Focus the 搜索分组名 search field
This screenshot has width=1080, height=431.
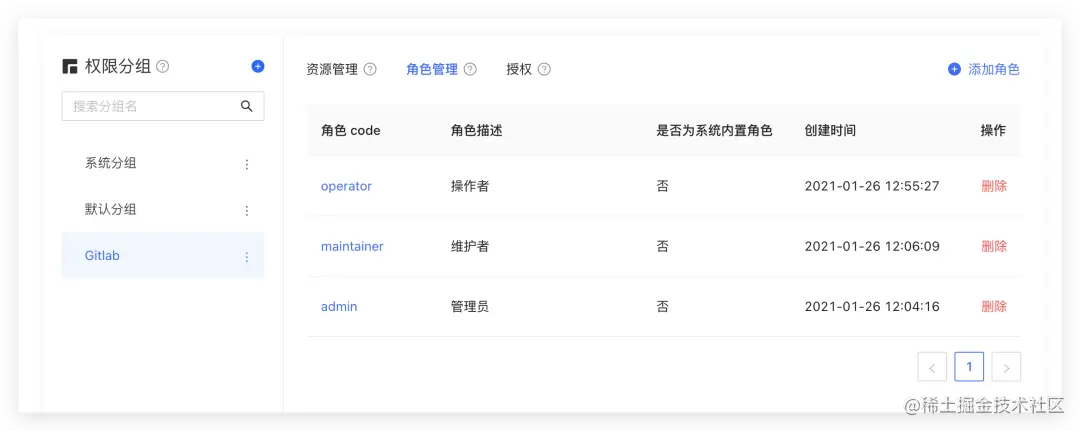coord(163,106)
